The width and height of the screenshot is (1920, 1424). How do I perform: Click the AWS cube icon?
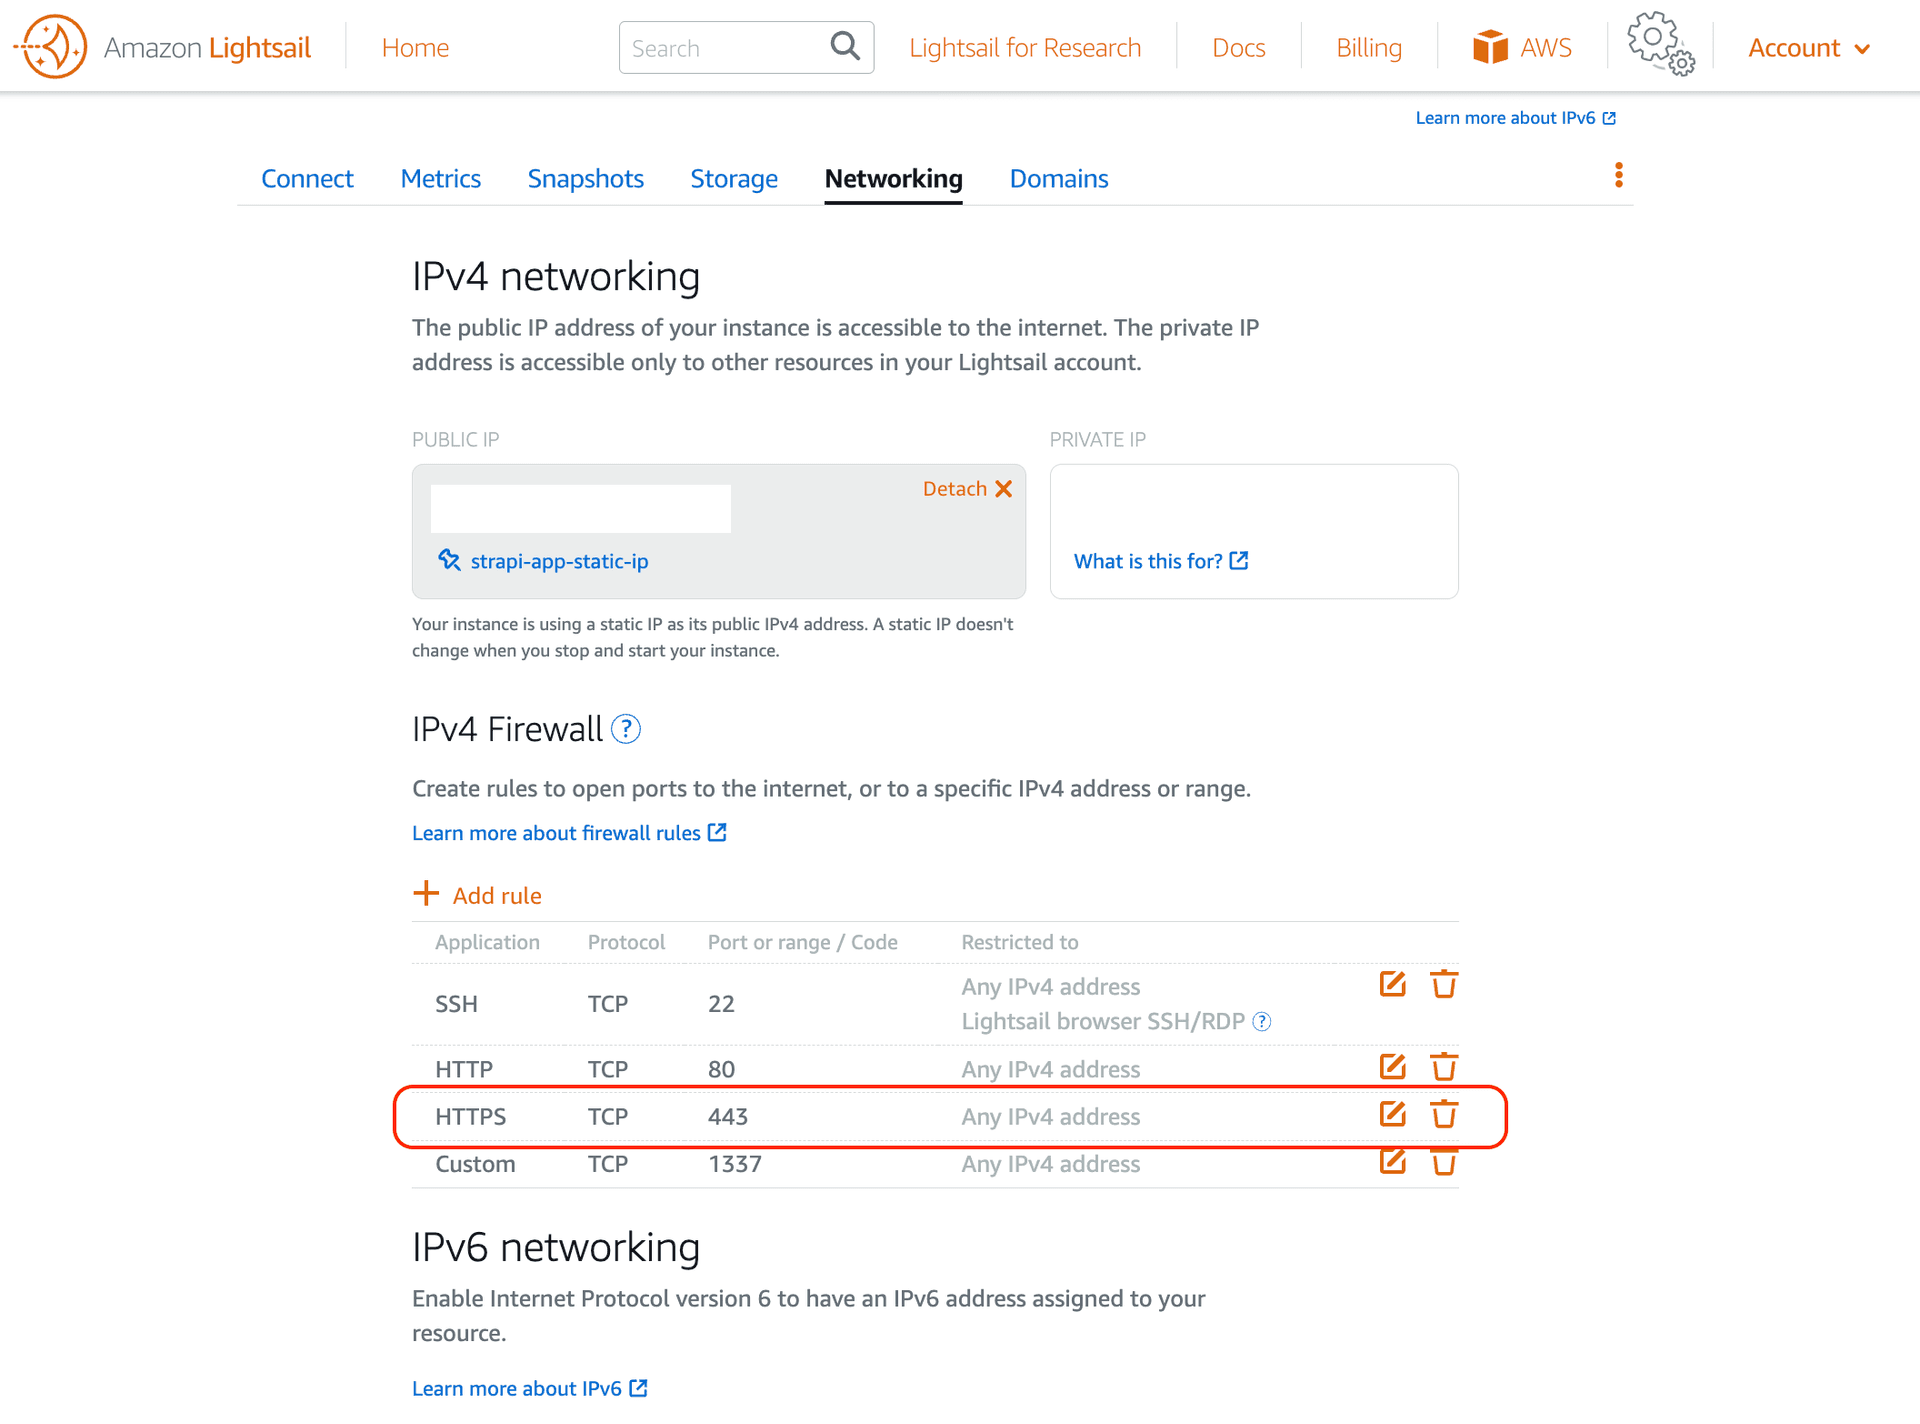tap(1490, 47)
